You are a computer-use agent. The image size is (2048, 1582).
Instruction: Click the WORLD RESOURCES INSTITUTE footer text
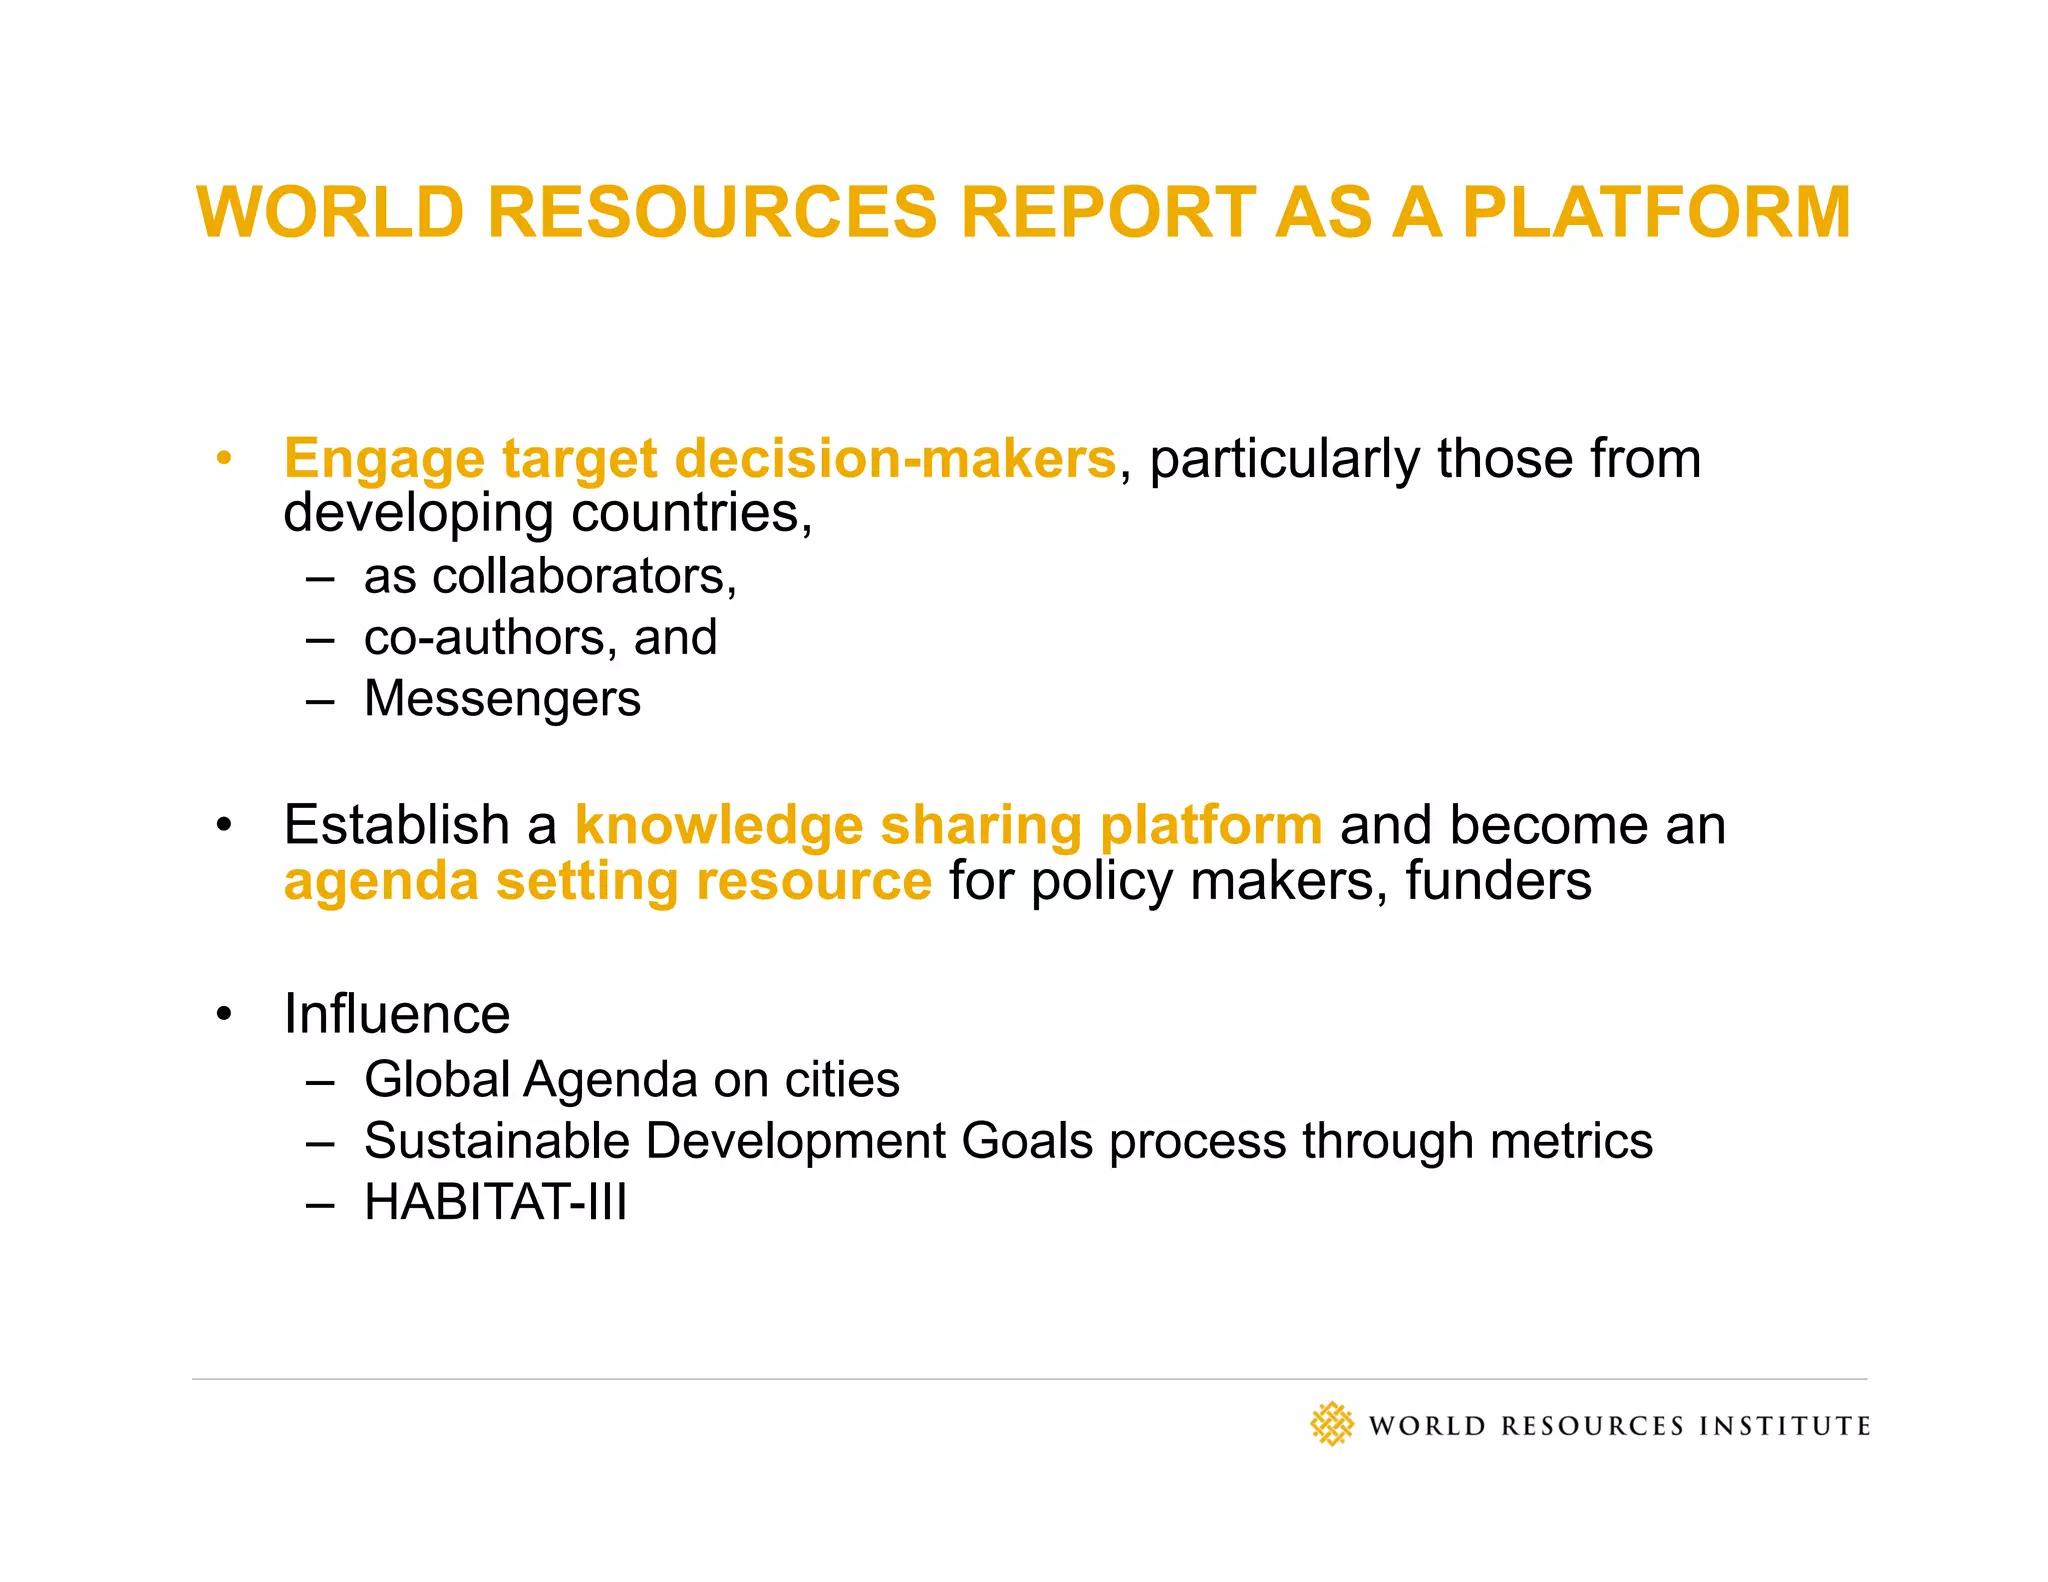[1618, 1426]
